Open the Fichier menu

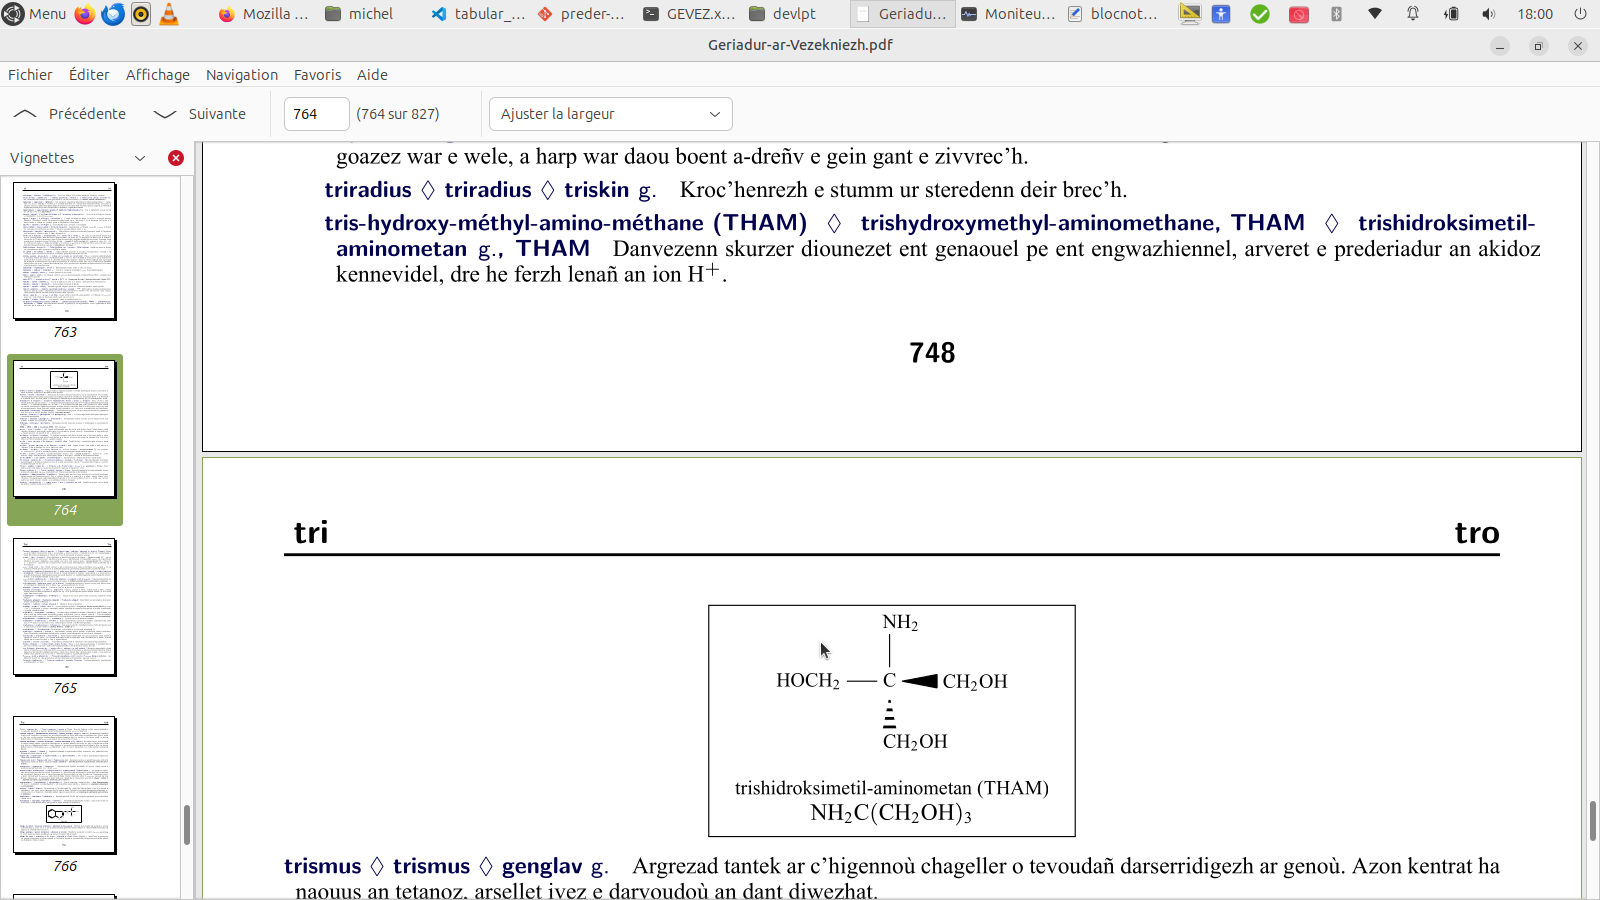30,75
